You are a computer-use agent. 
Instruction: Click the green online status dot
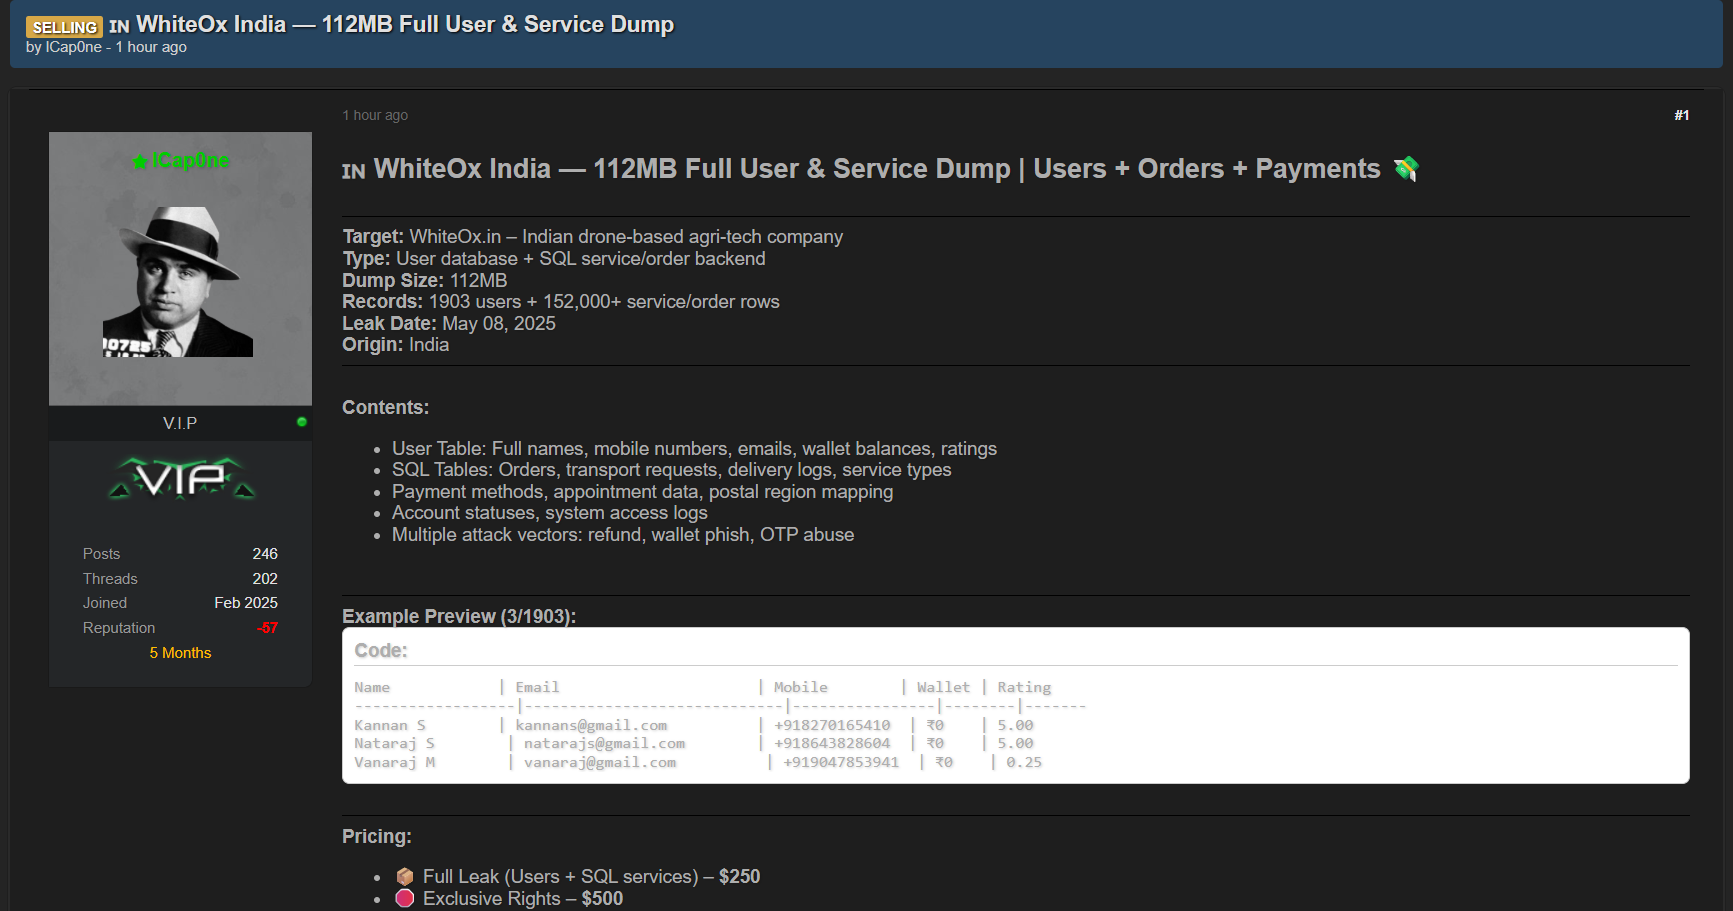pyautogui.click(x=302, y=422)
